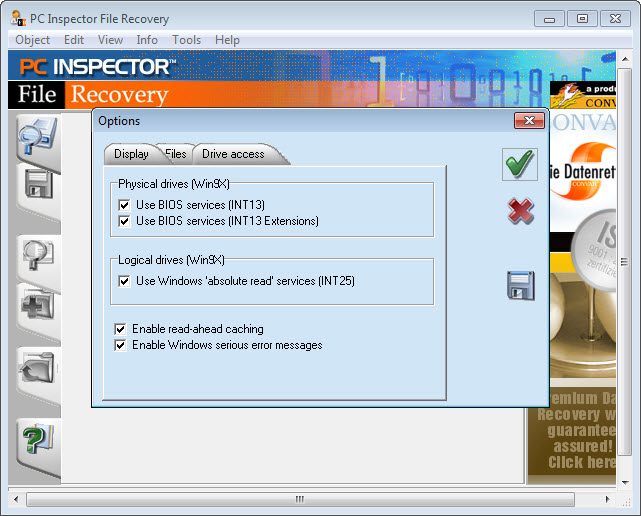Confirm options with the green checkmark

point(520,164)
